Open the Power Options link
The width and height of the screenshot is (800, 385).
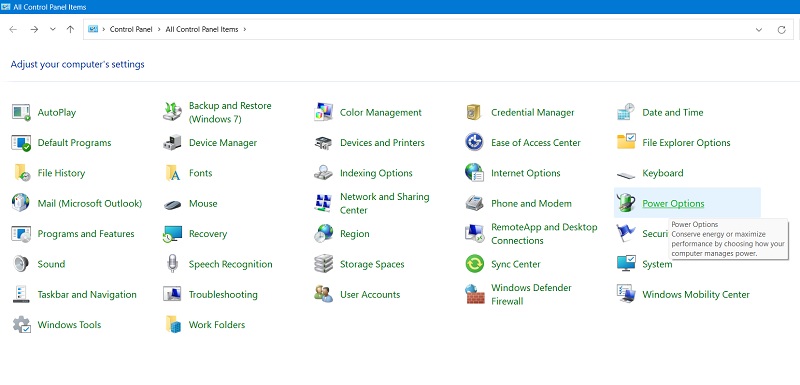[673, 203]
